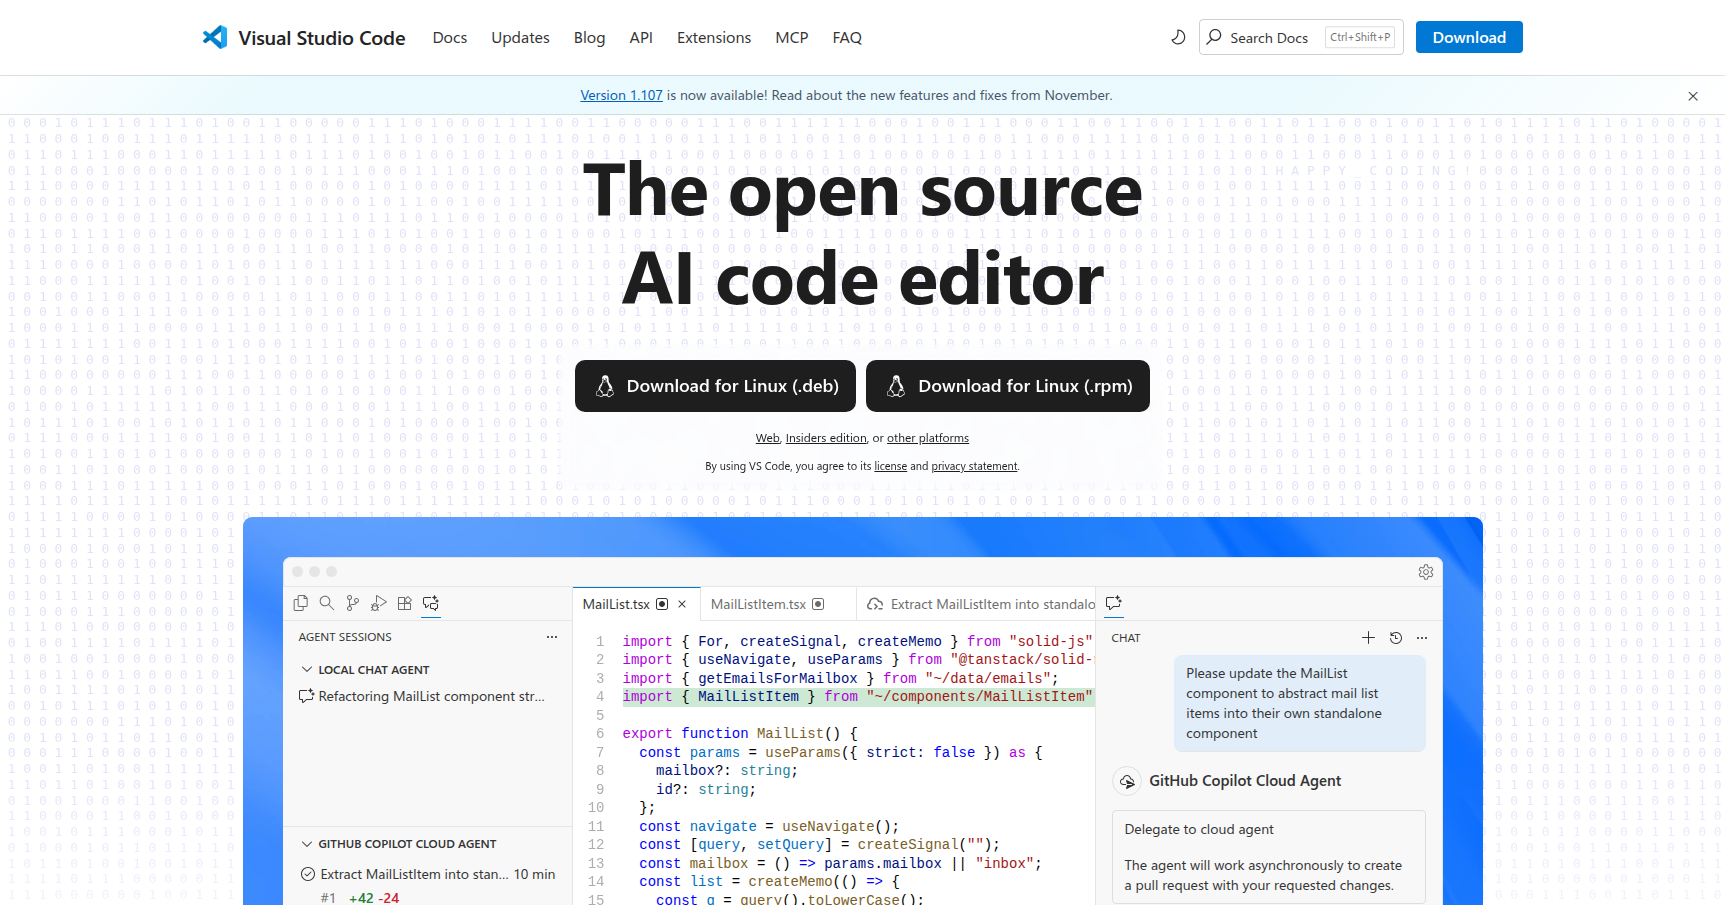Open the Docs navigation item
This screenshot has height=905, width=1725.
click(x=449, y=37)
